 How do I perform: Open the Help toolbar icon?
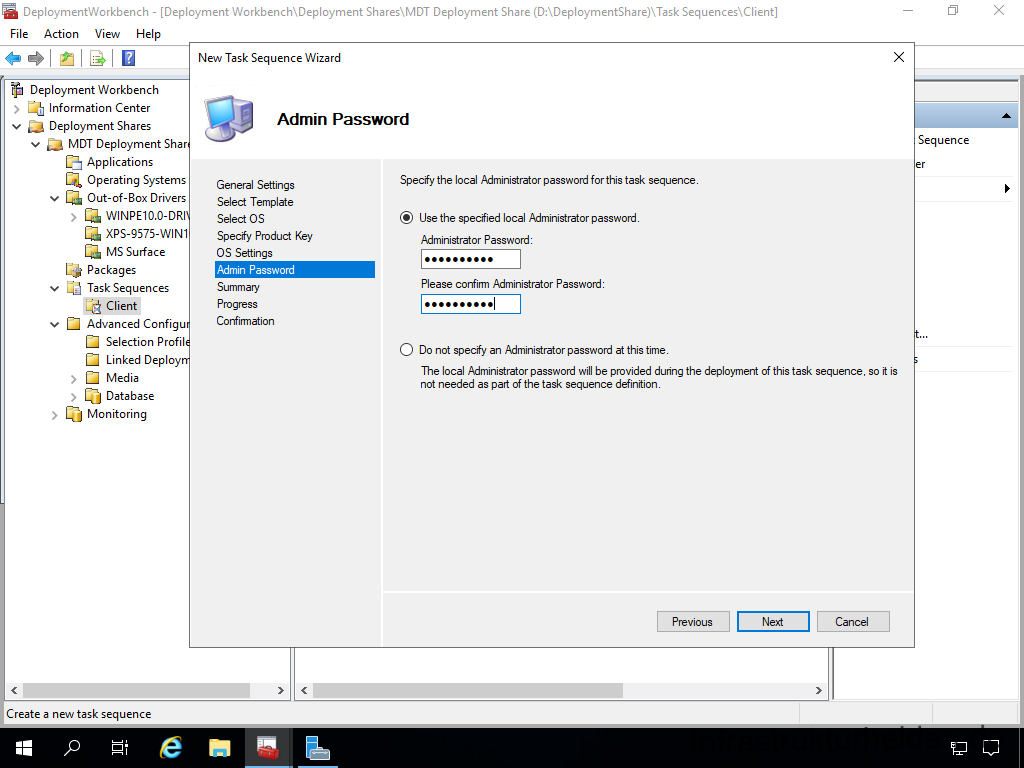(129, 58)
